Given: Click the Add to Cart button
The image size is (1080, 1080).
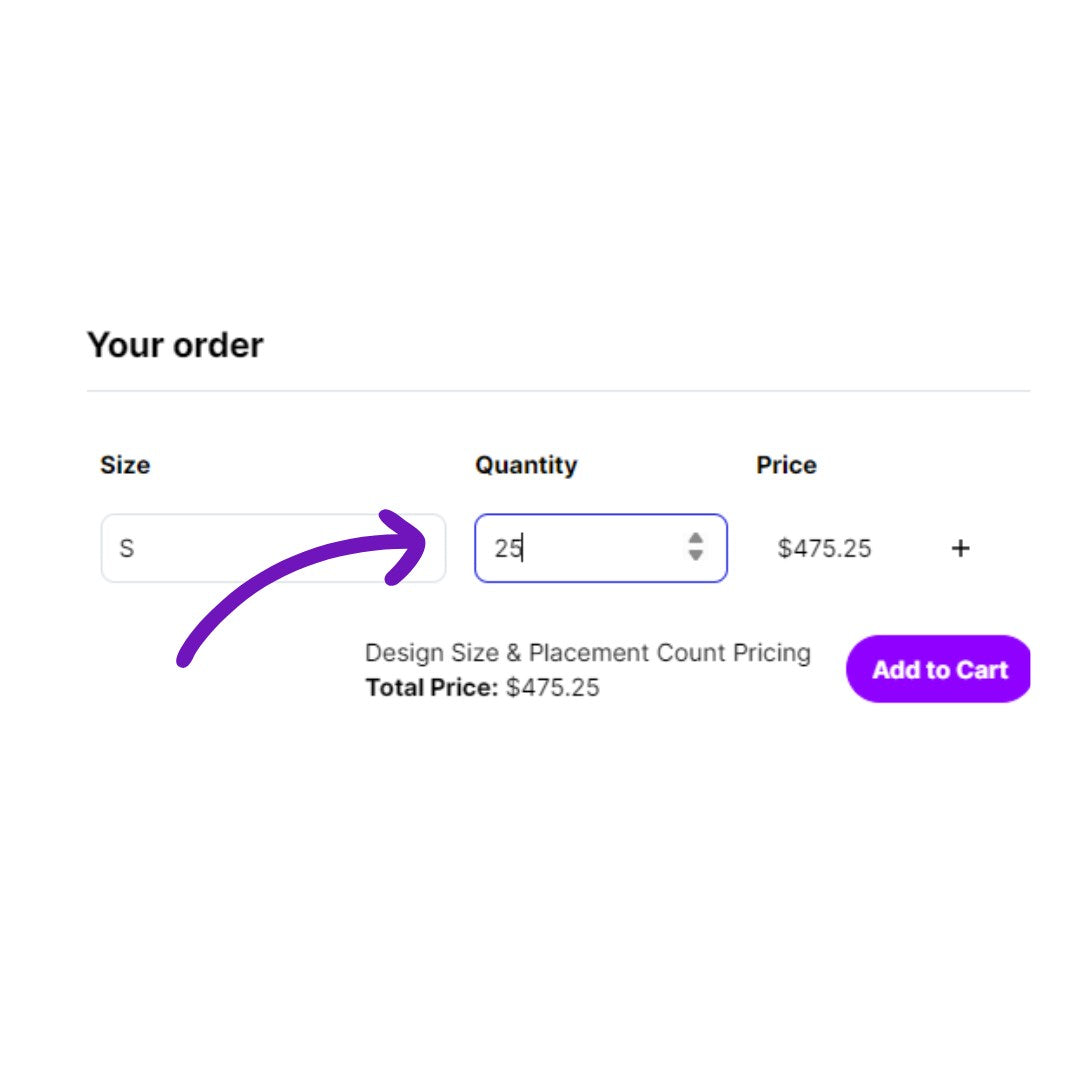Looking at the screenshot, I should [x=938, y=669].
